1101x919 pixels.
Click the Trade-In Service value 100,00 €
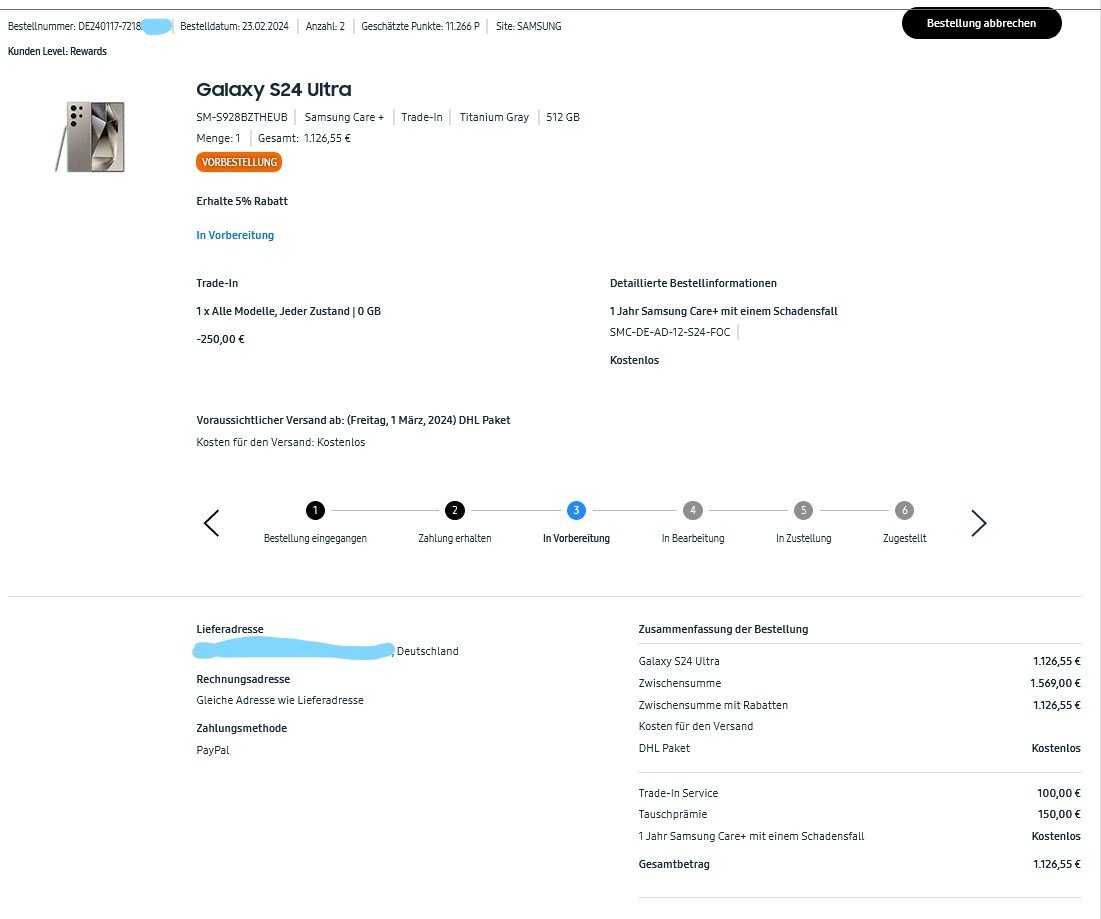coord(1059,793)
